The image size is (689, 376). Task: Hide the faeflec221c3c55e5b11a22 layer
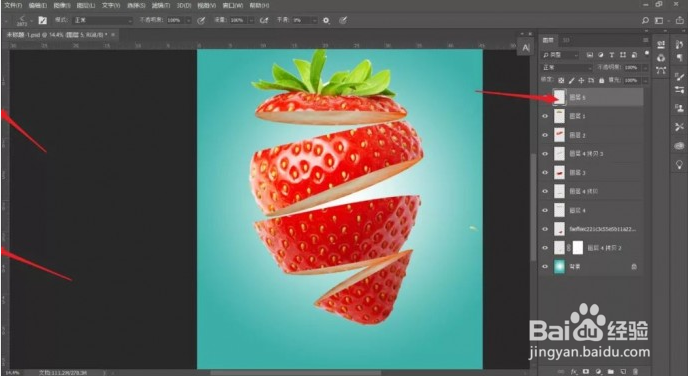pyautogui.click(x=545, y=229)
